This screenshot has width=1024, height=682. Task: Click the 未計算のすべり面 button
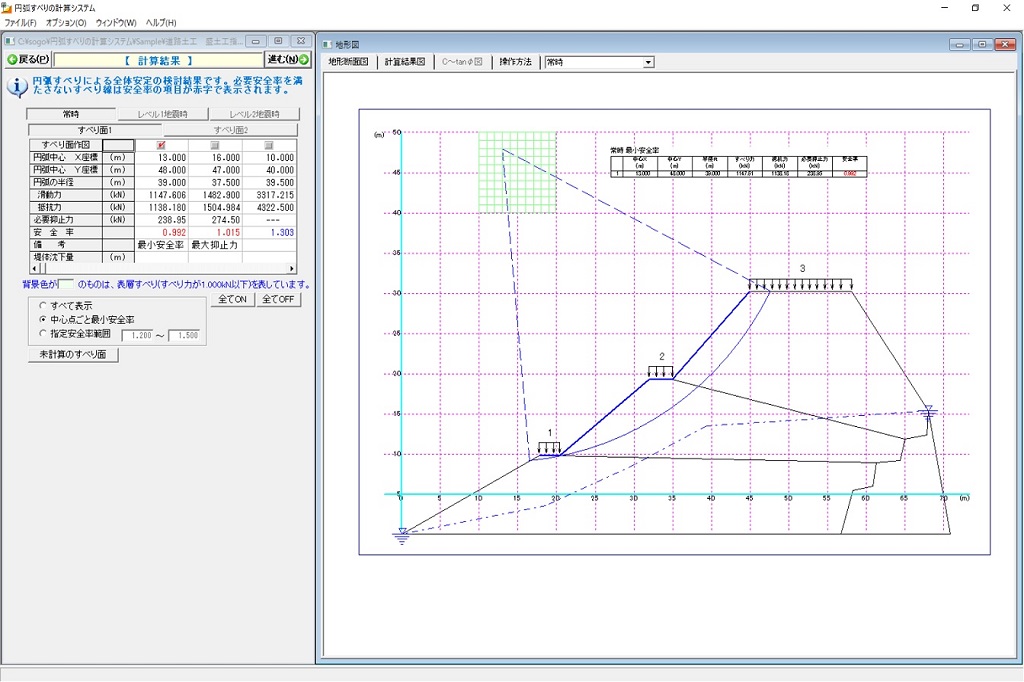73,354
